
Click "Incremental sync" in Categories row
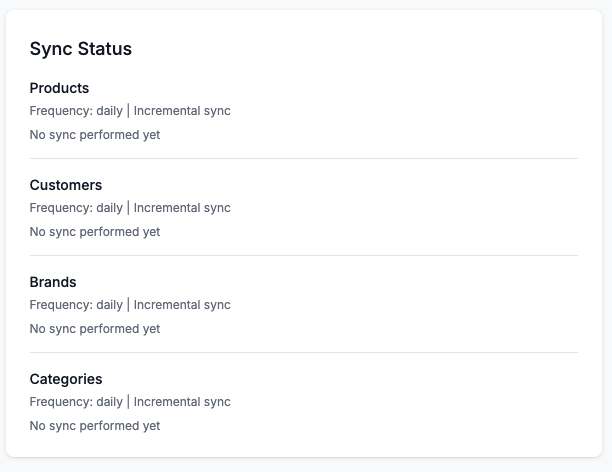tap(182, 402)
